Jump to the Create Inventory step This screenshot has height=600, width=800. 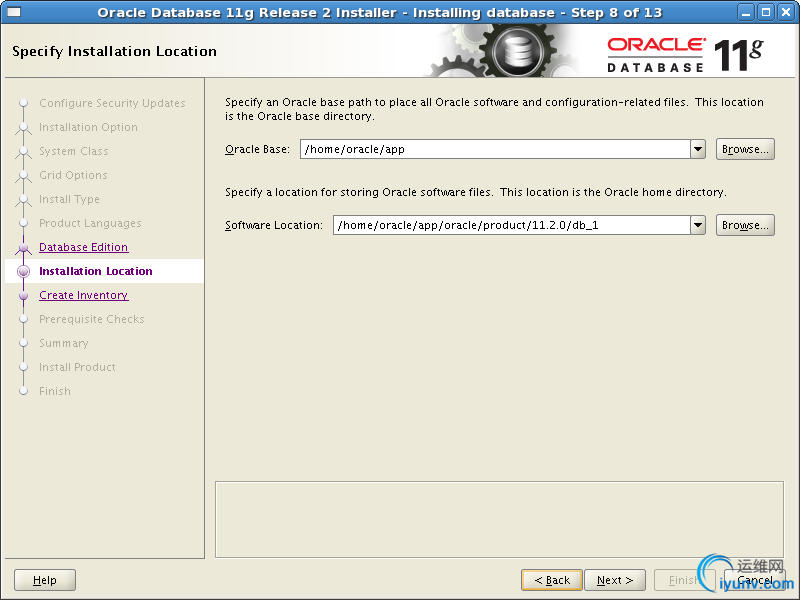coord(84,295)
